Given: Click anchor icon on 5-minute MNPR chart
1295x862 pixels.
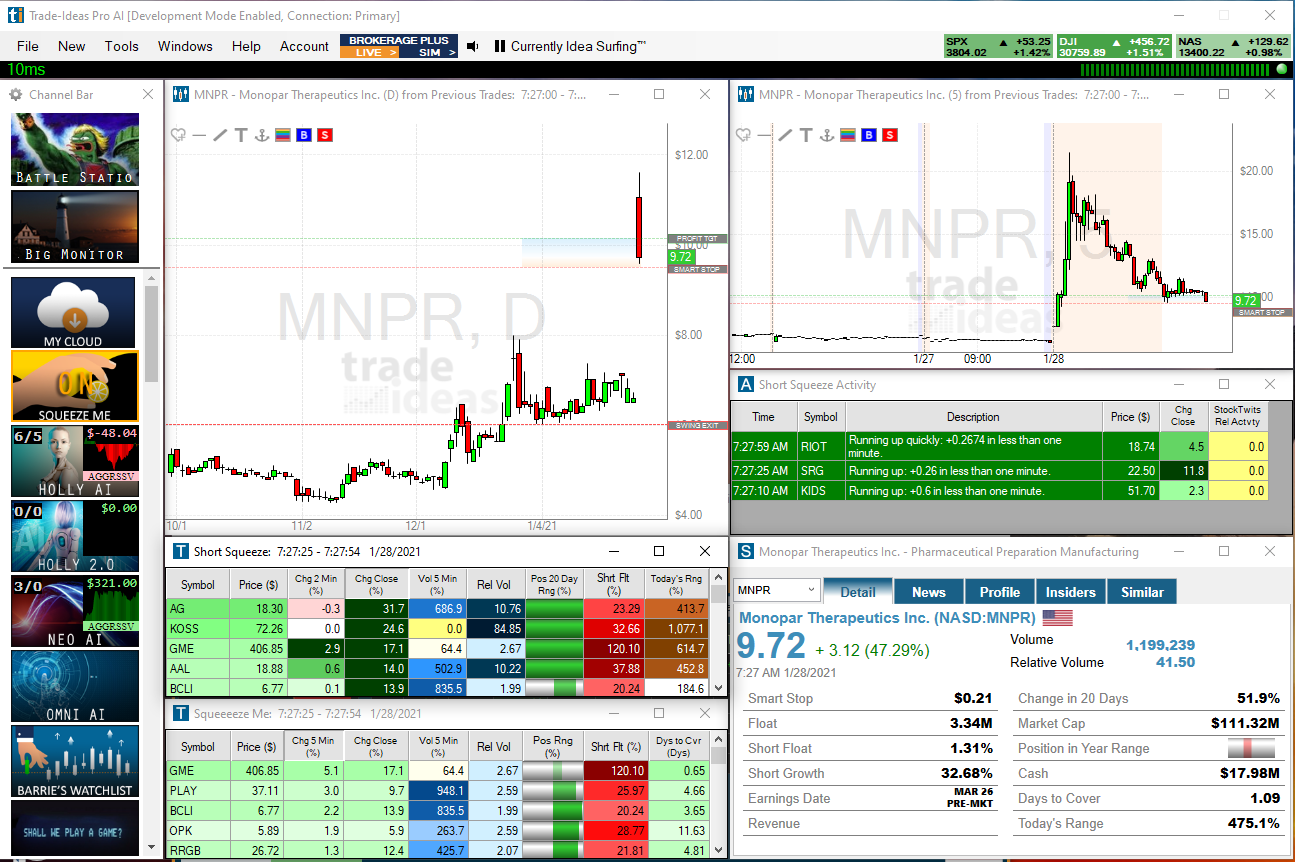Looking at the screenshot, I should [x=827, y=135].
